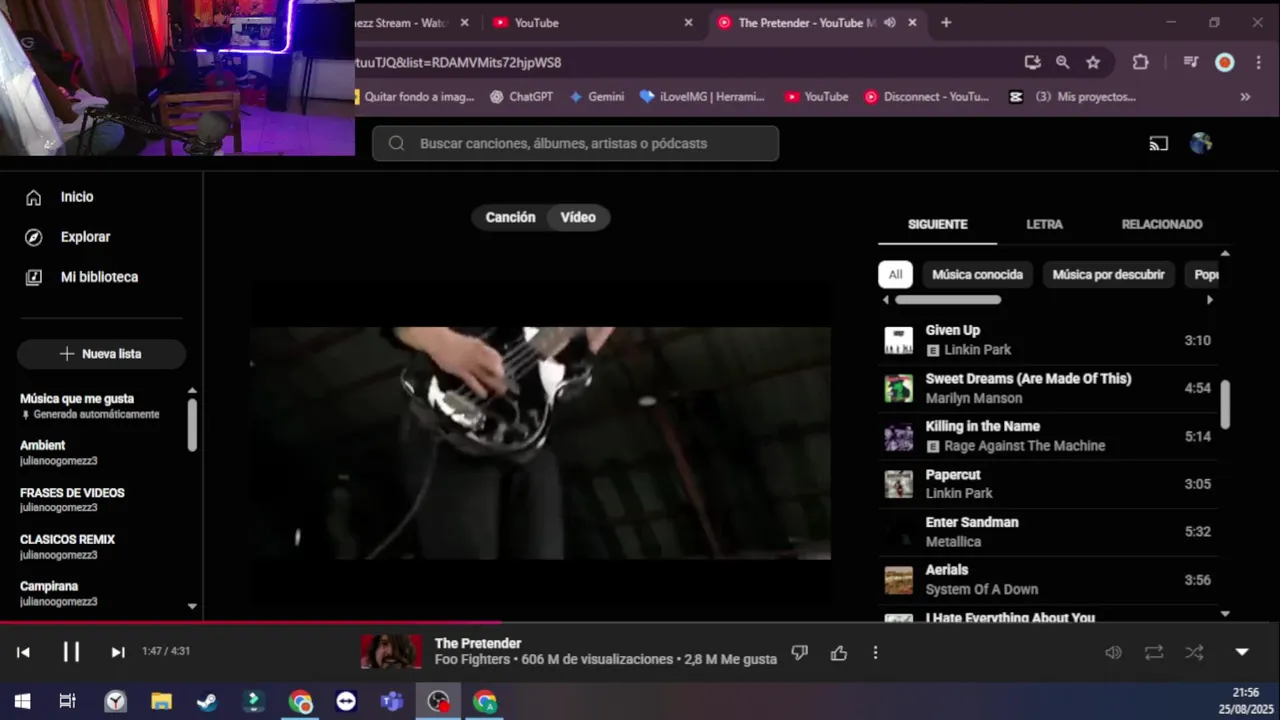Screen dimensions: 1280x720
Task: Open Música que me gusta playlist
Action: coord(90,405)
